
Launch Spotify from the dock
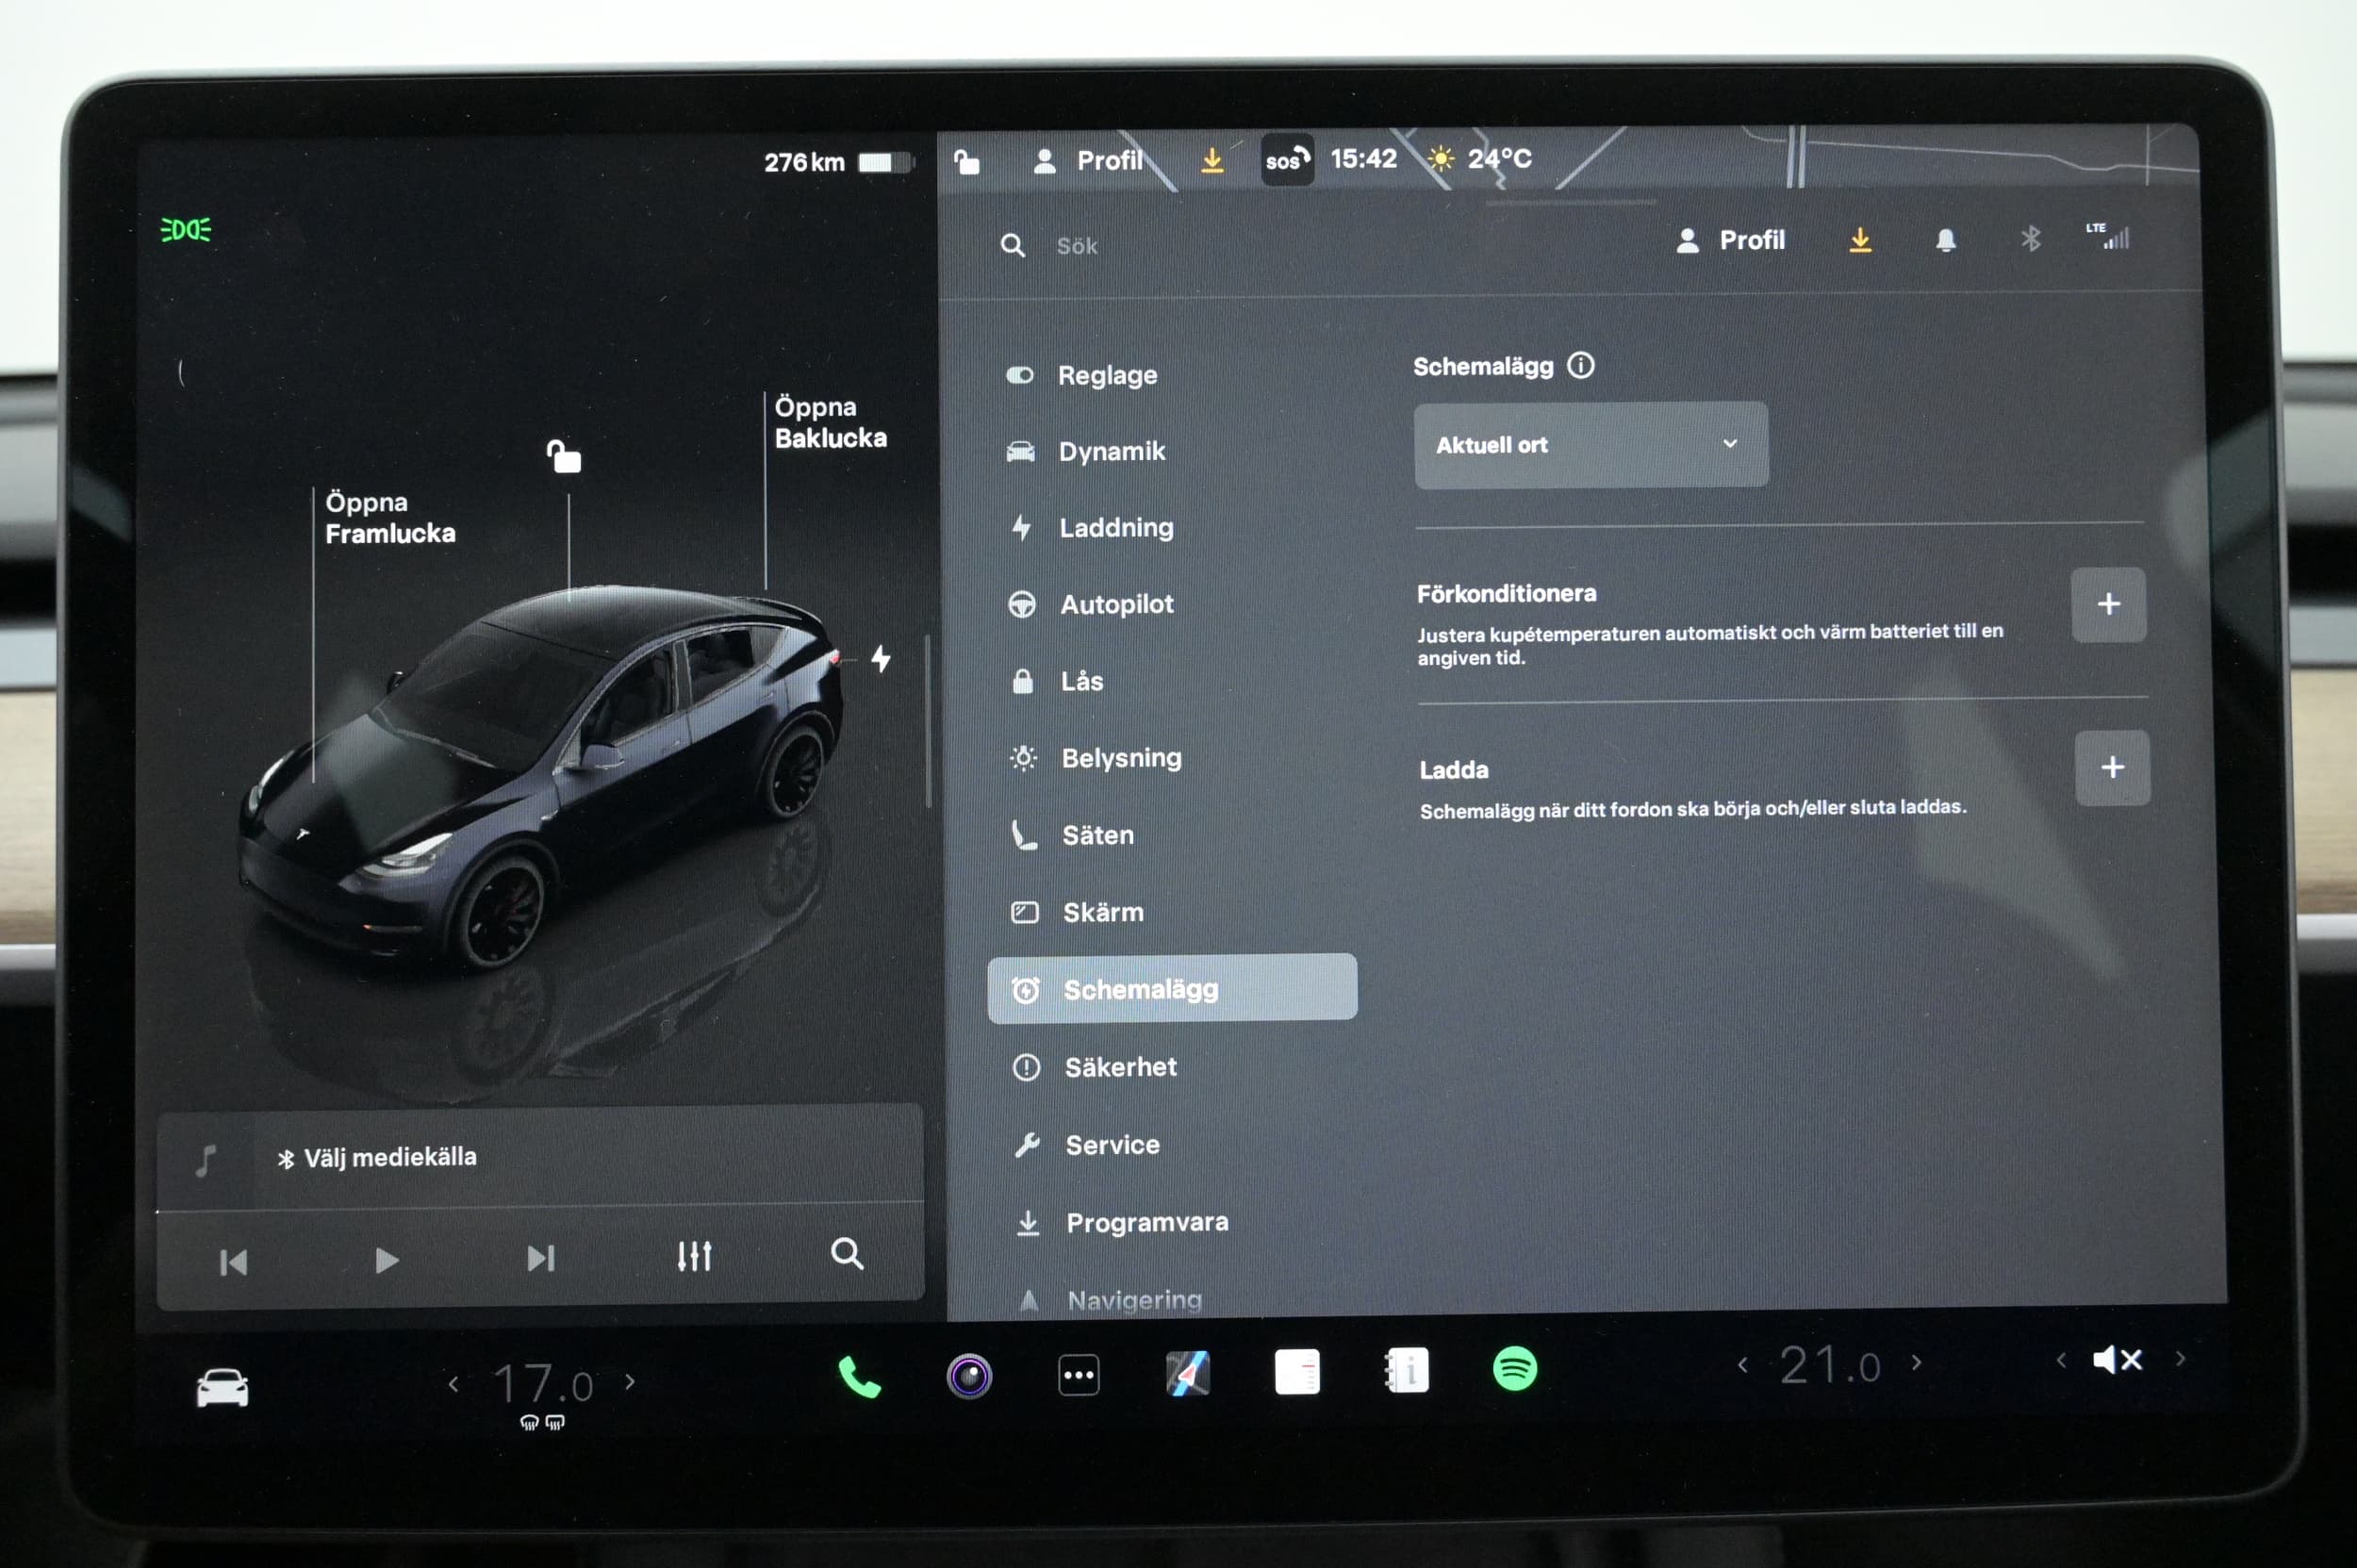pos(1514,1368)
